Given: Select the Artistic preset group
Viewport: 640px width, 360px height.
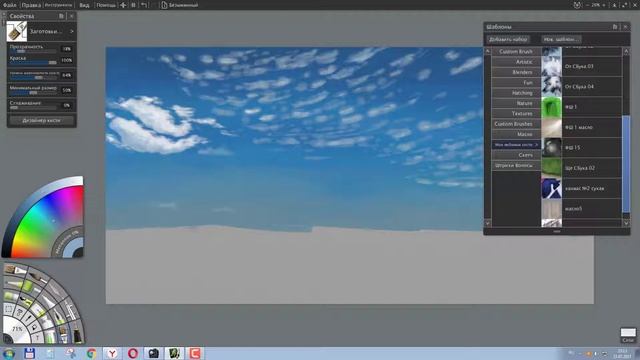Looking at the screenshot, I should click(516, 62).
